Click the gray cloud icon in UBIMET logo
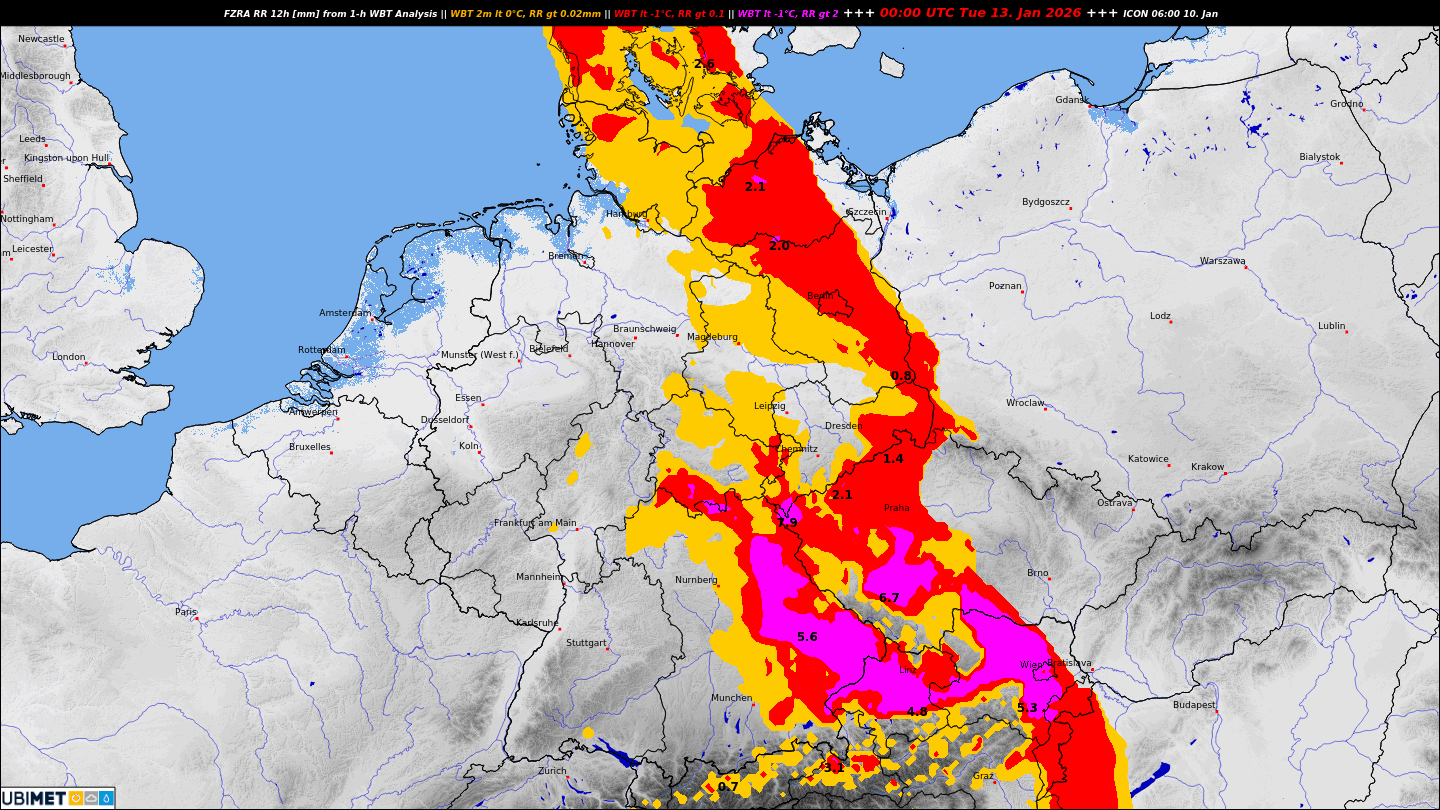The height and width of the screenshot is (810, 1440). pyautogui.click(x=91, y=798)
